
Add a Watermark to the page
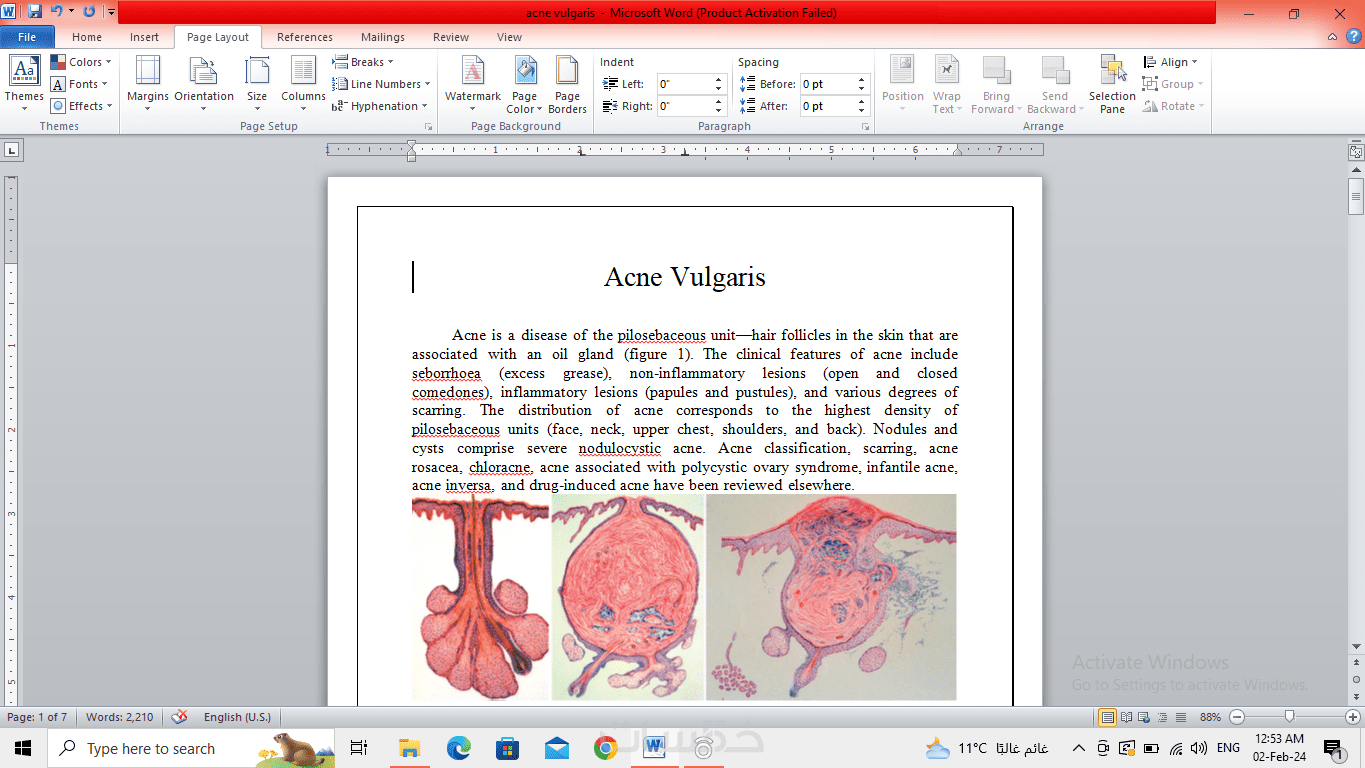tap(473, 84)
